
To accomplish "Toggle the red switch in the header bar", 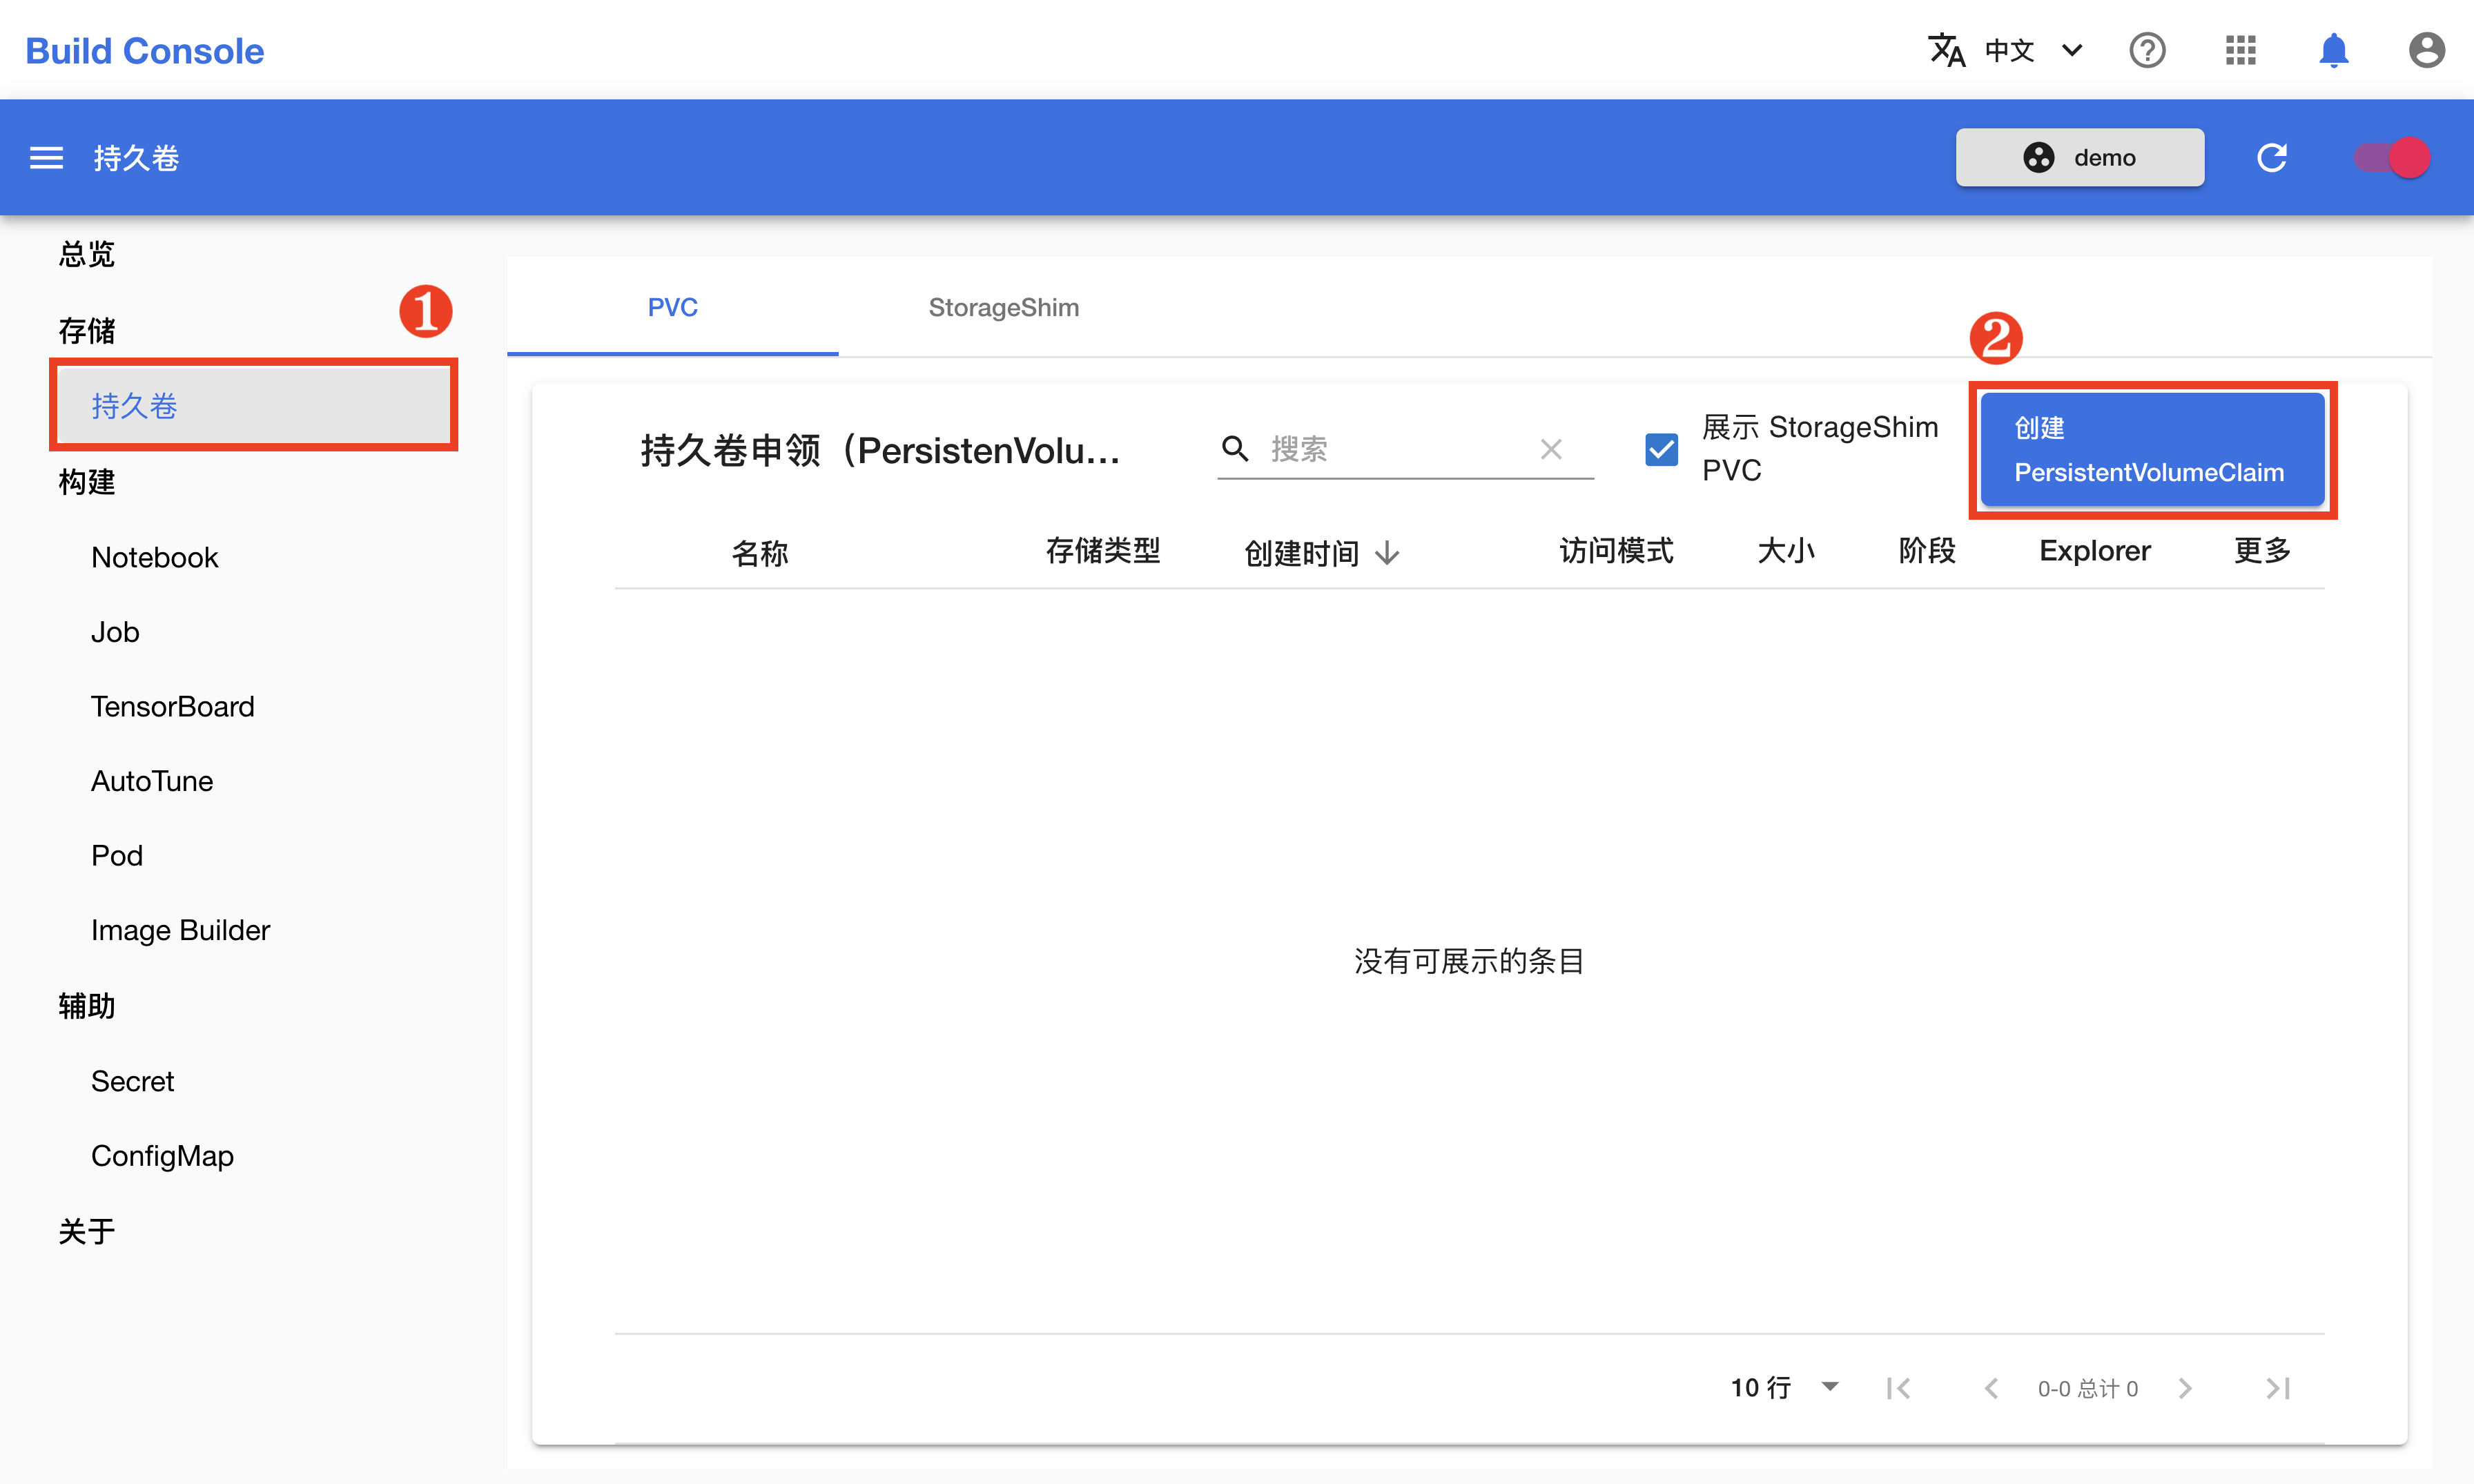I will coord(2392,157).
